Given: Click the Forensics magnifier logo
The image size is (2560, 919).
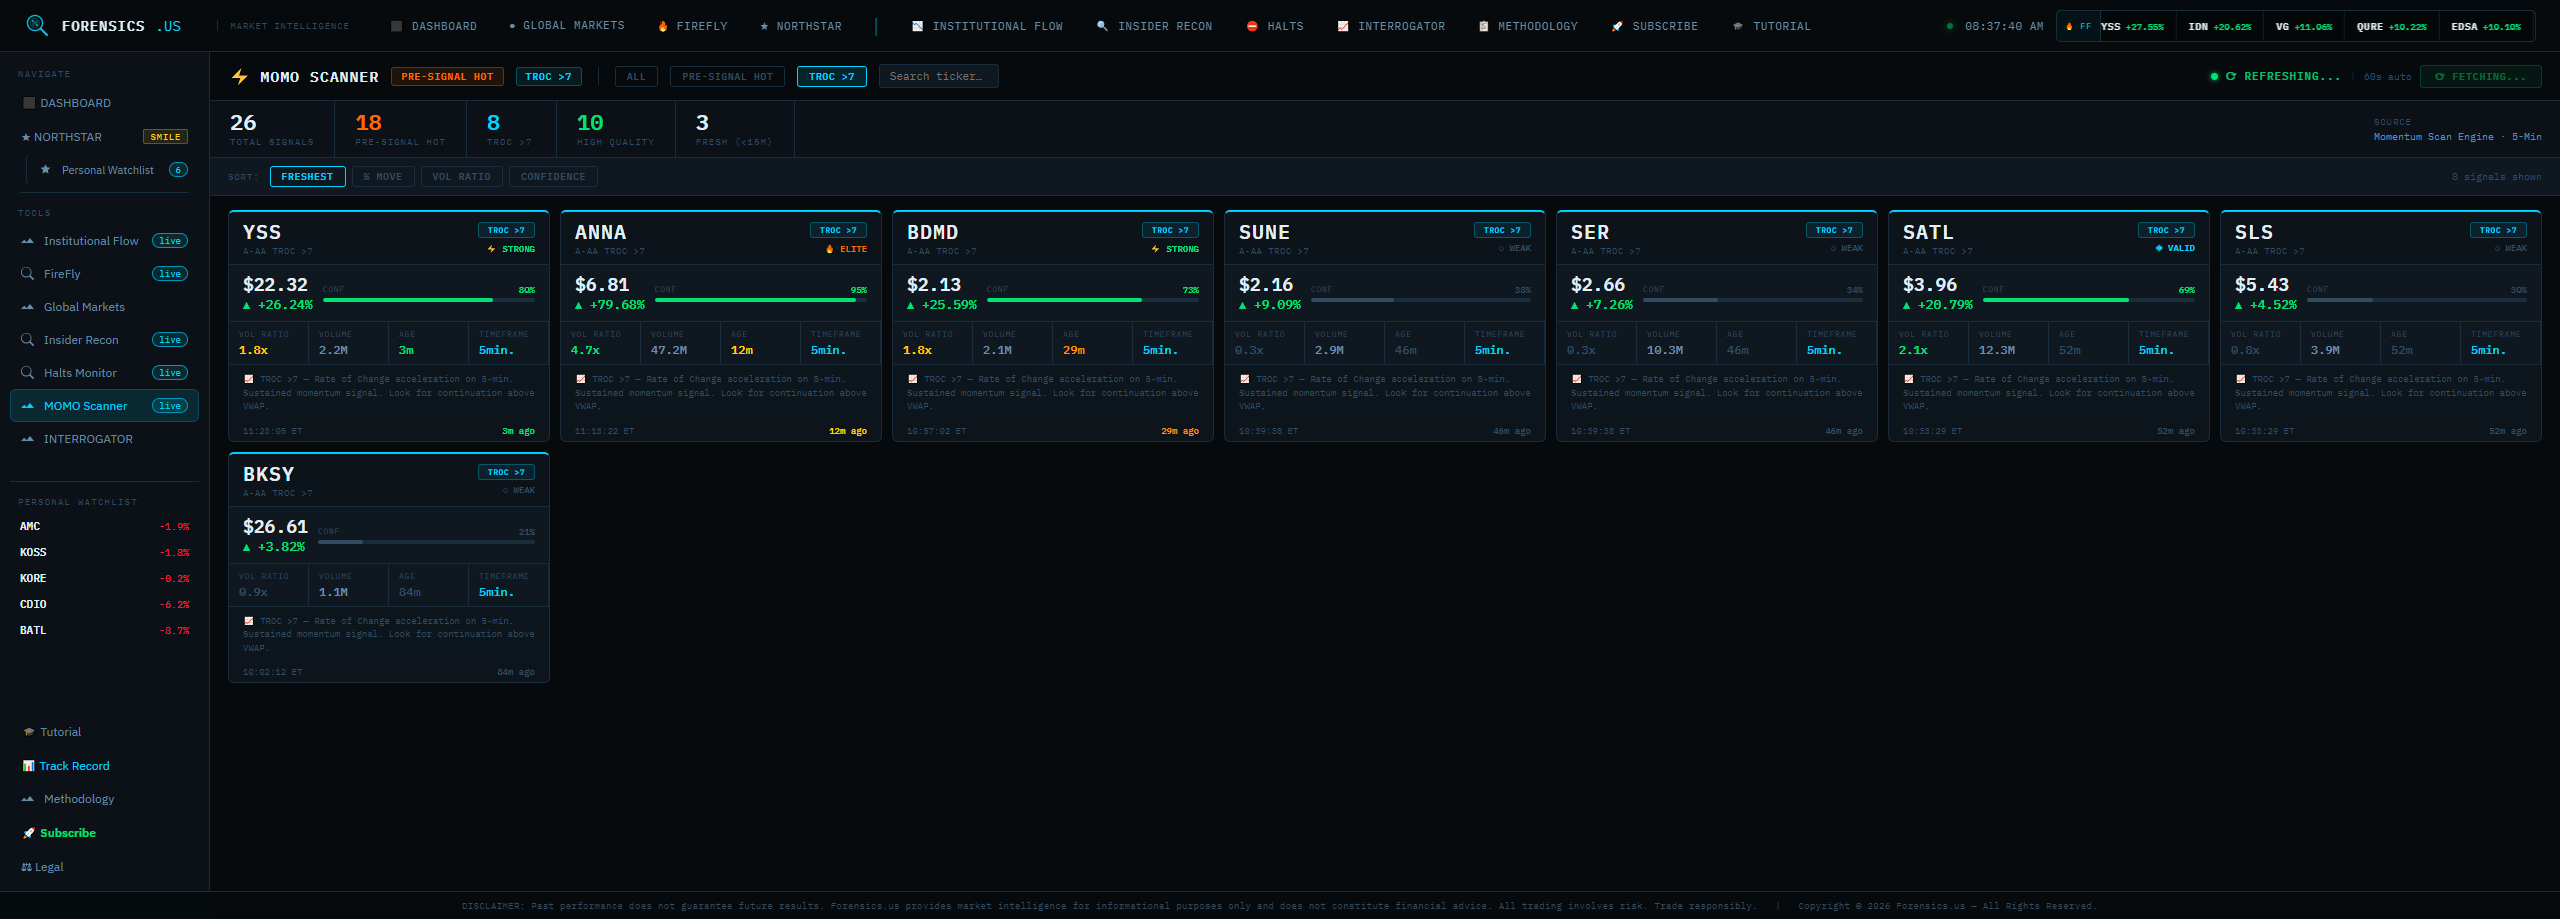Looking at the screenshot, I should 38,25.
